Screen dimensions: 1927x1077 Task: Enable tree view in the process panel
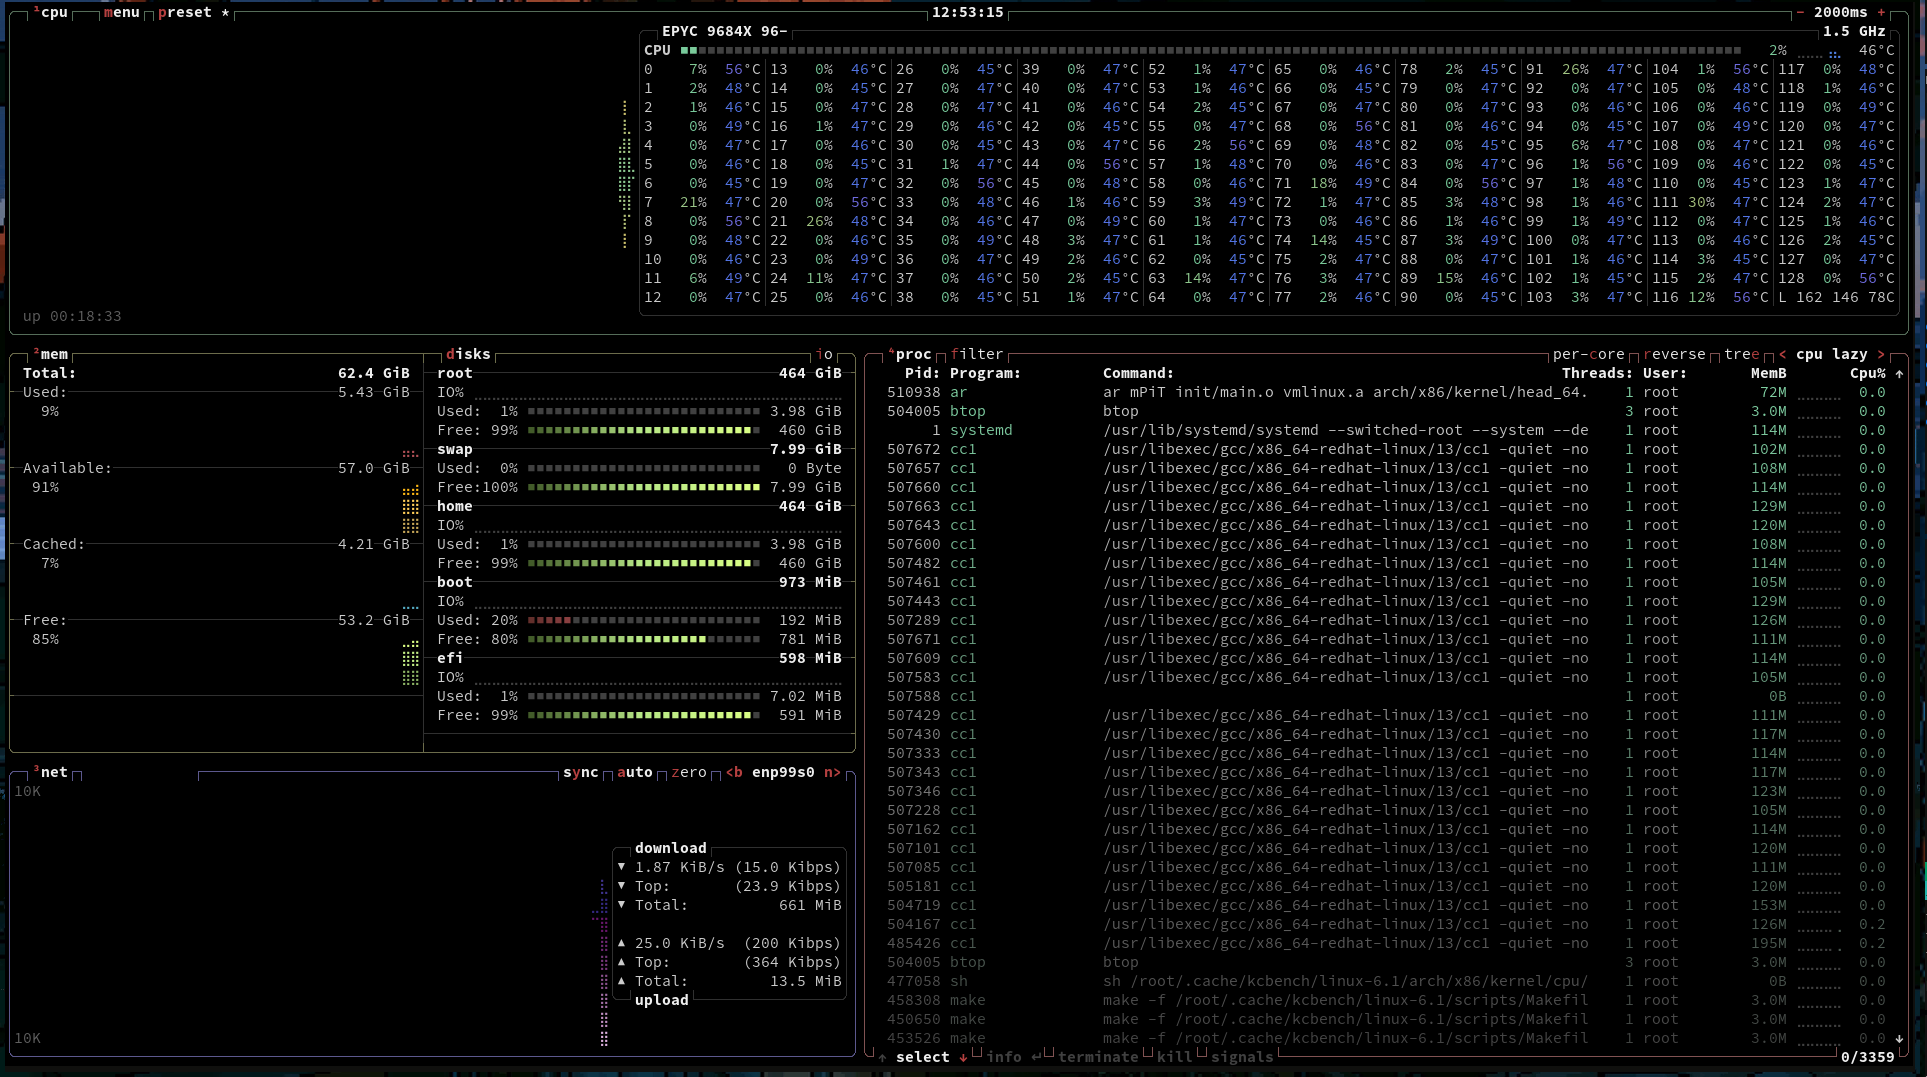tap(1740, 354)
